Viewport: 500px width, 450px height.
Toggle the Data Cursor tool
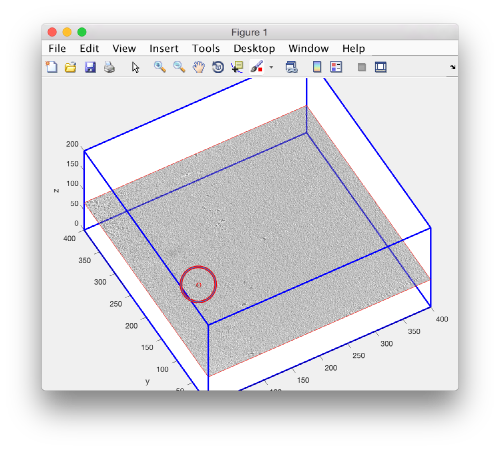click(237, 67)
